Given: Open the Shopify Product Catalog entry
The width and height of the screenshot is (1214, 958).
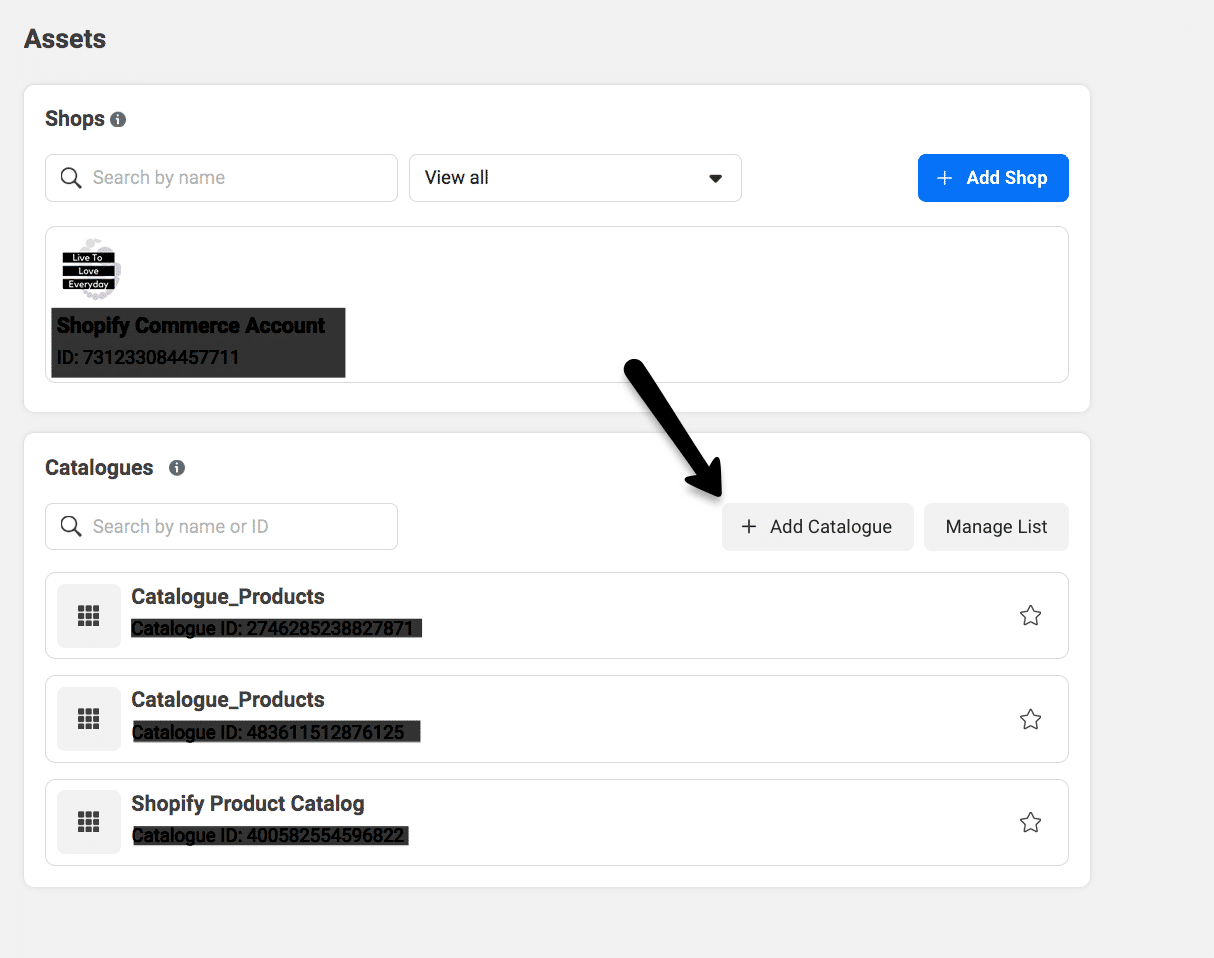Looking at the screenshot, I should [248, 804].
